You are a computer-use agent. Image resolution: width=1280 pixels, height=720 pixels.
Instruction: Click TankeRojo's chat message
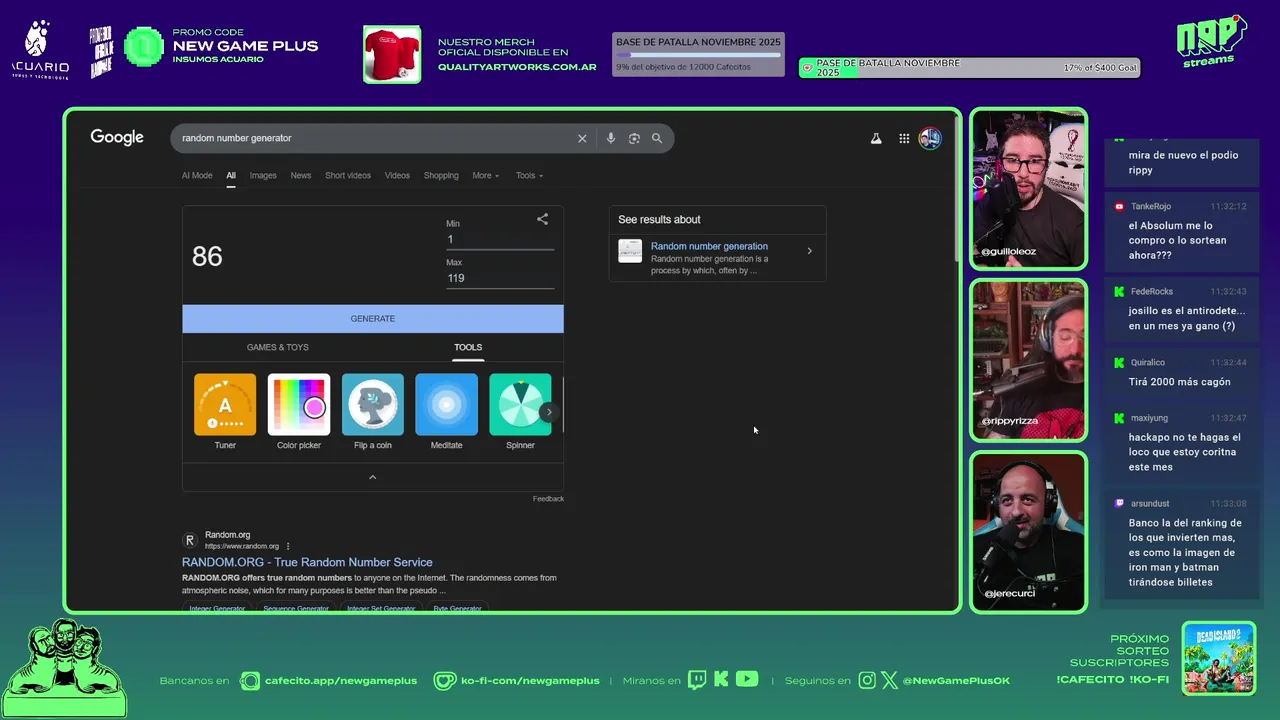tap(1181, 232)
